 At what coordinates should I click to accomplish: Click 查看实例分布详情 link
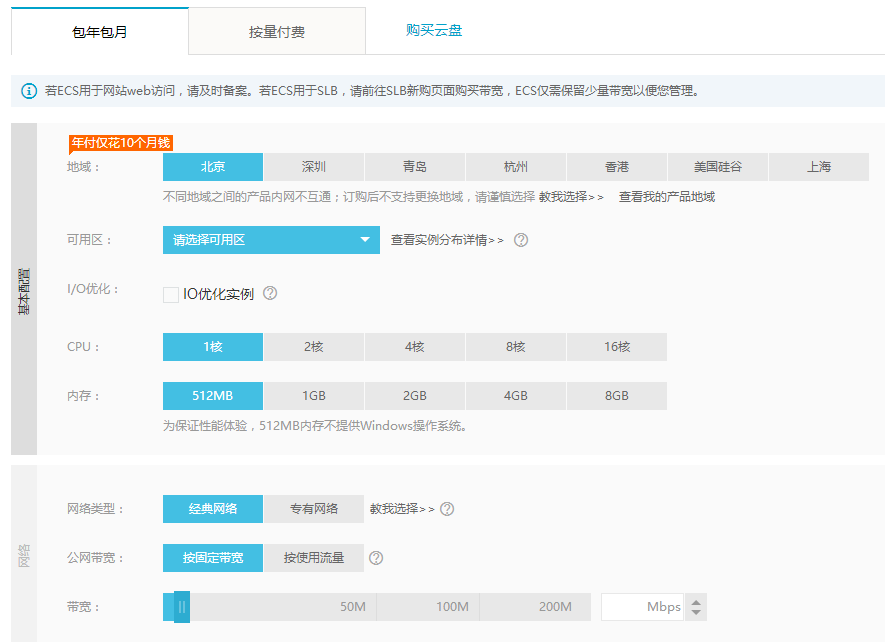[x=447, y=240]
